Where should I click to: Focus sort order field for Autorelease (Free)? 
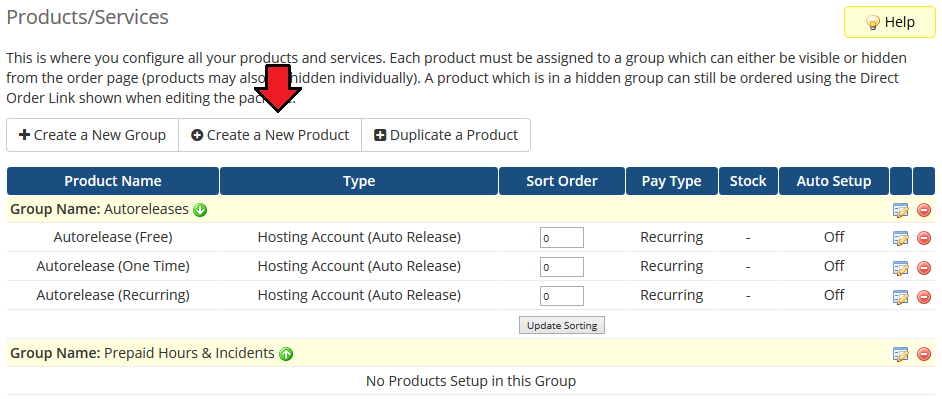(x=562, y=237)
